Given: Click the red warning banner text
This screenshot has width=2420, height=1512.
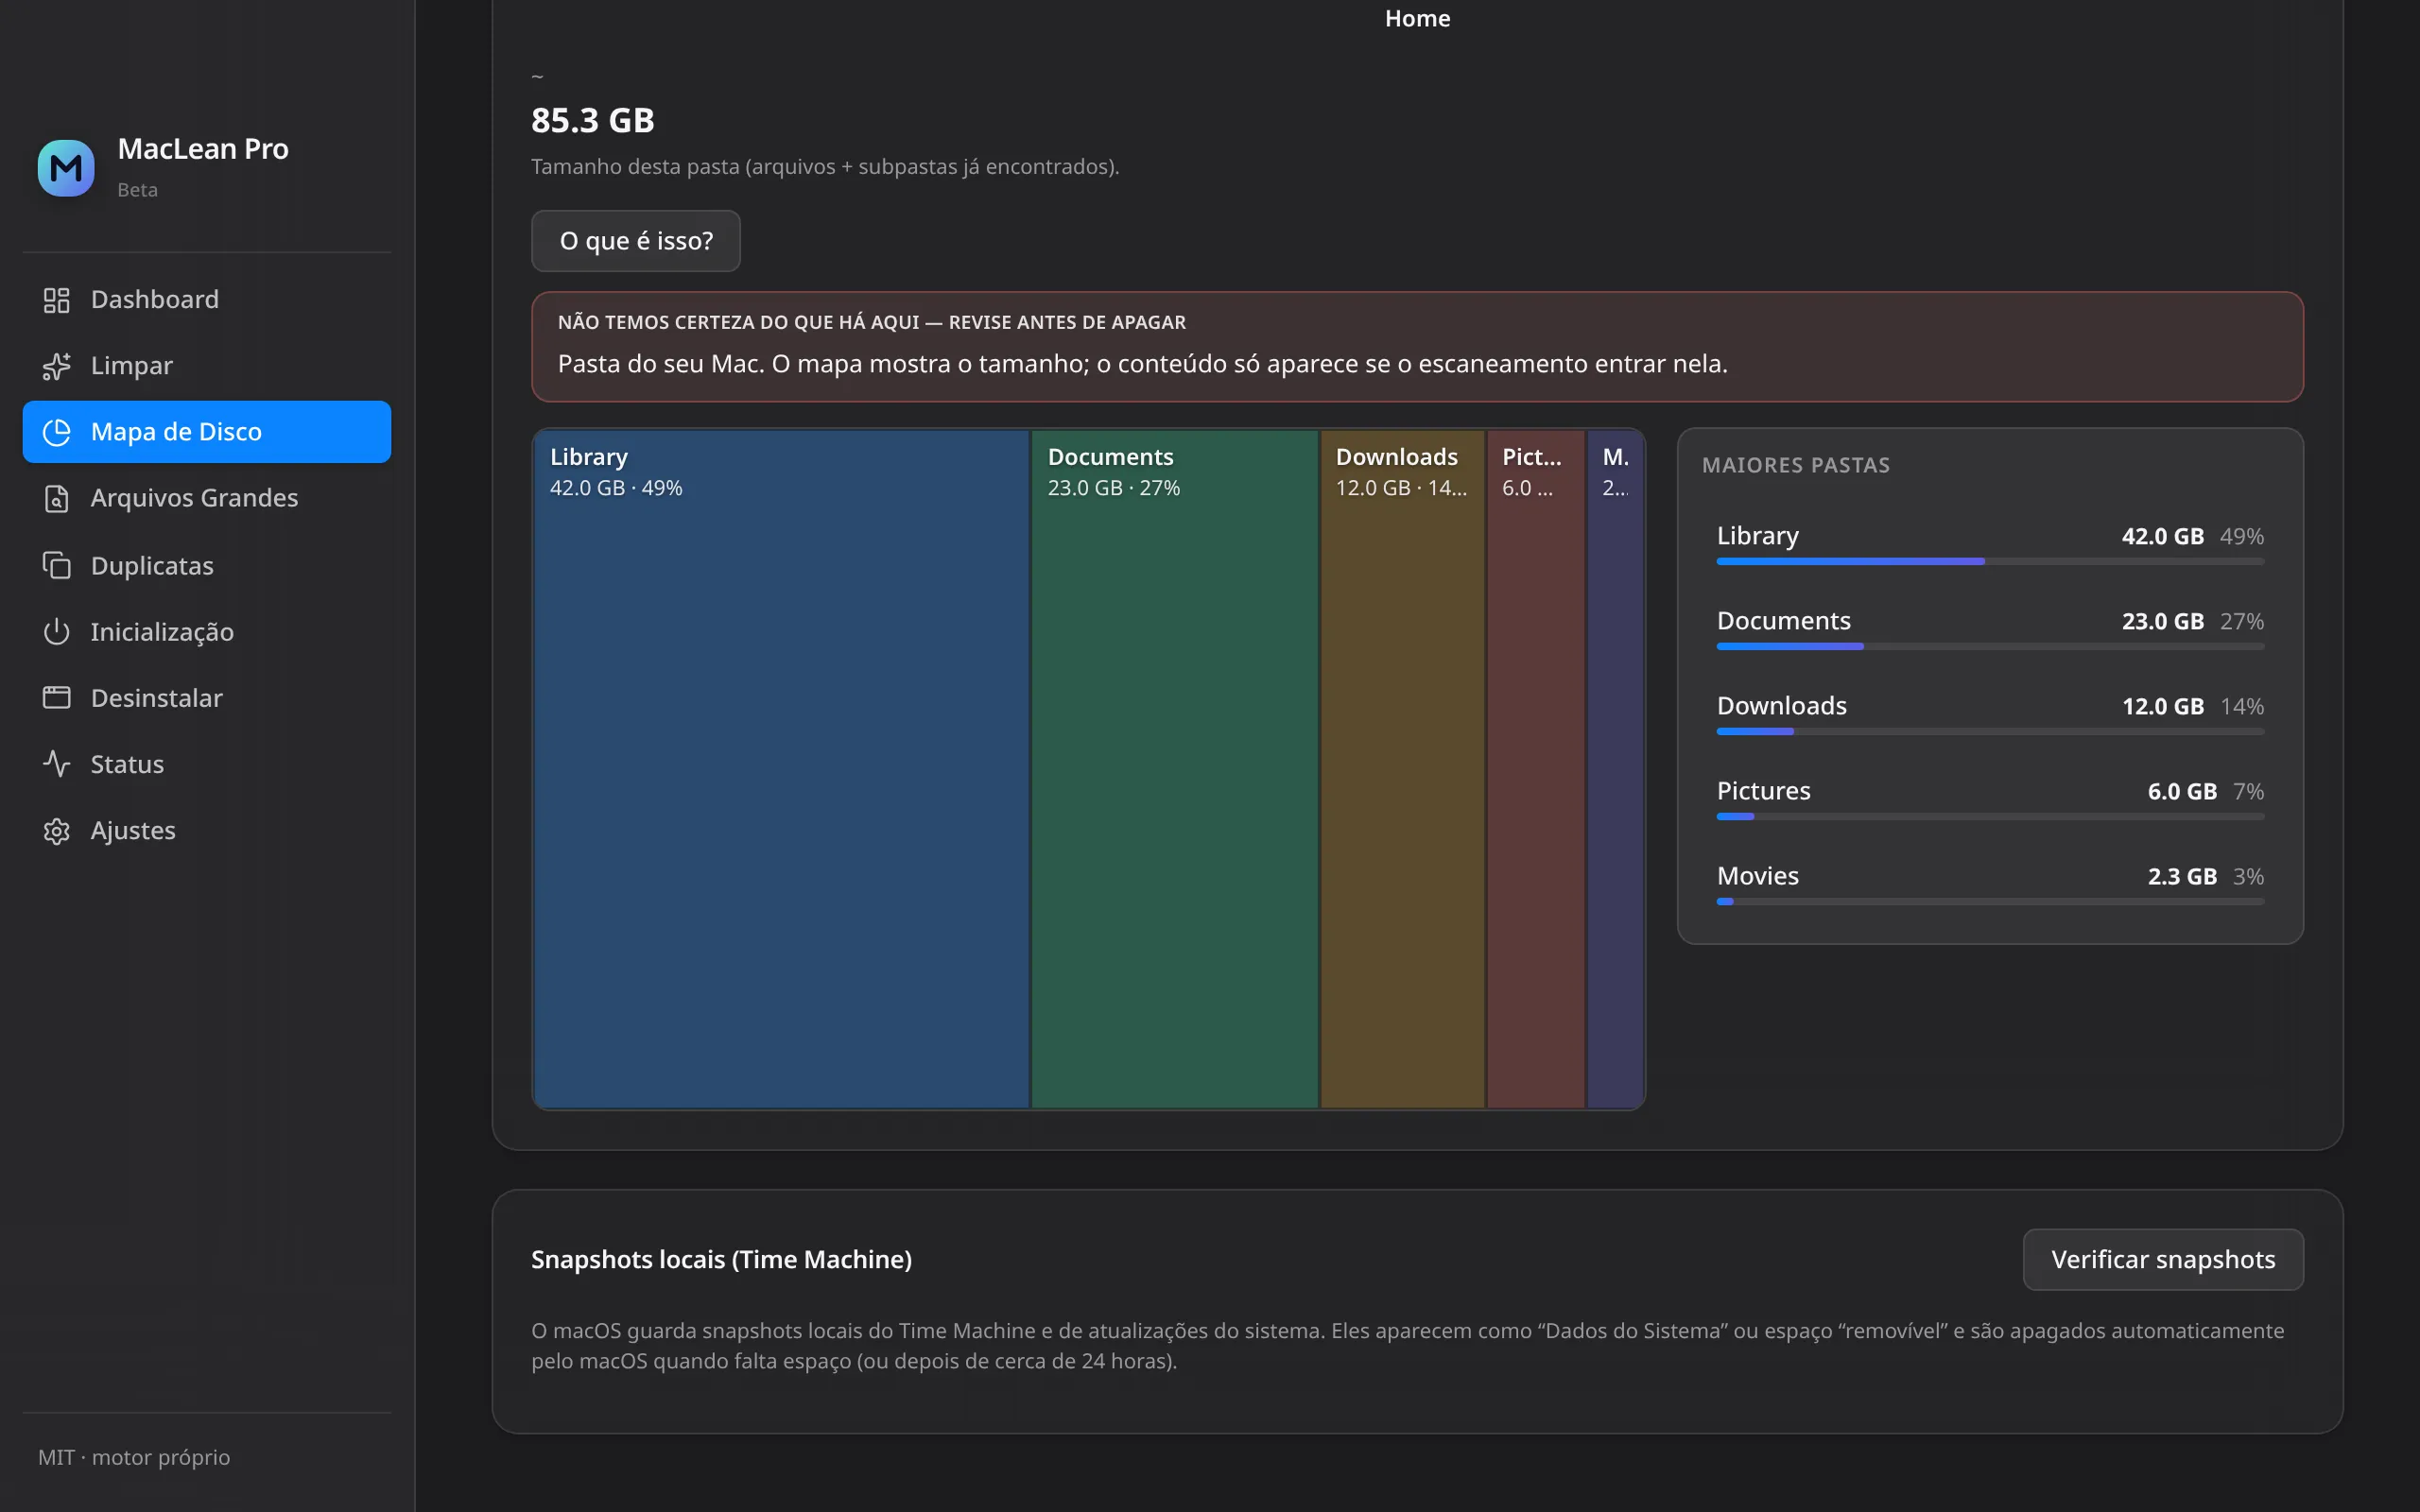Looking at the screenshot, I should point(1142,364).
